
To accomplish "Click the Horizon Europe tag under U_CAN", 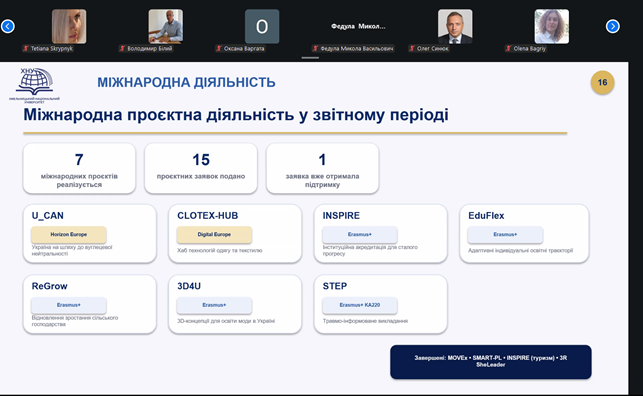I will [68, 234].
